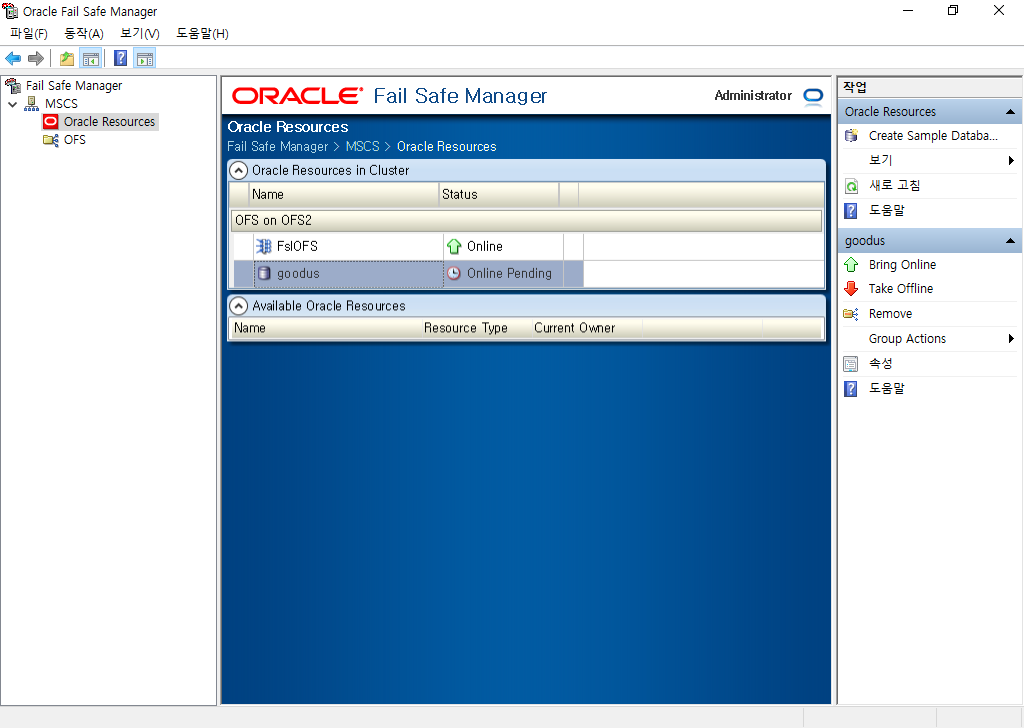Click the goodus database cylinder icon
The image size is (1024, 728).
click(264, 273)
